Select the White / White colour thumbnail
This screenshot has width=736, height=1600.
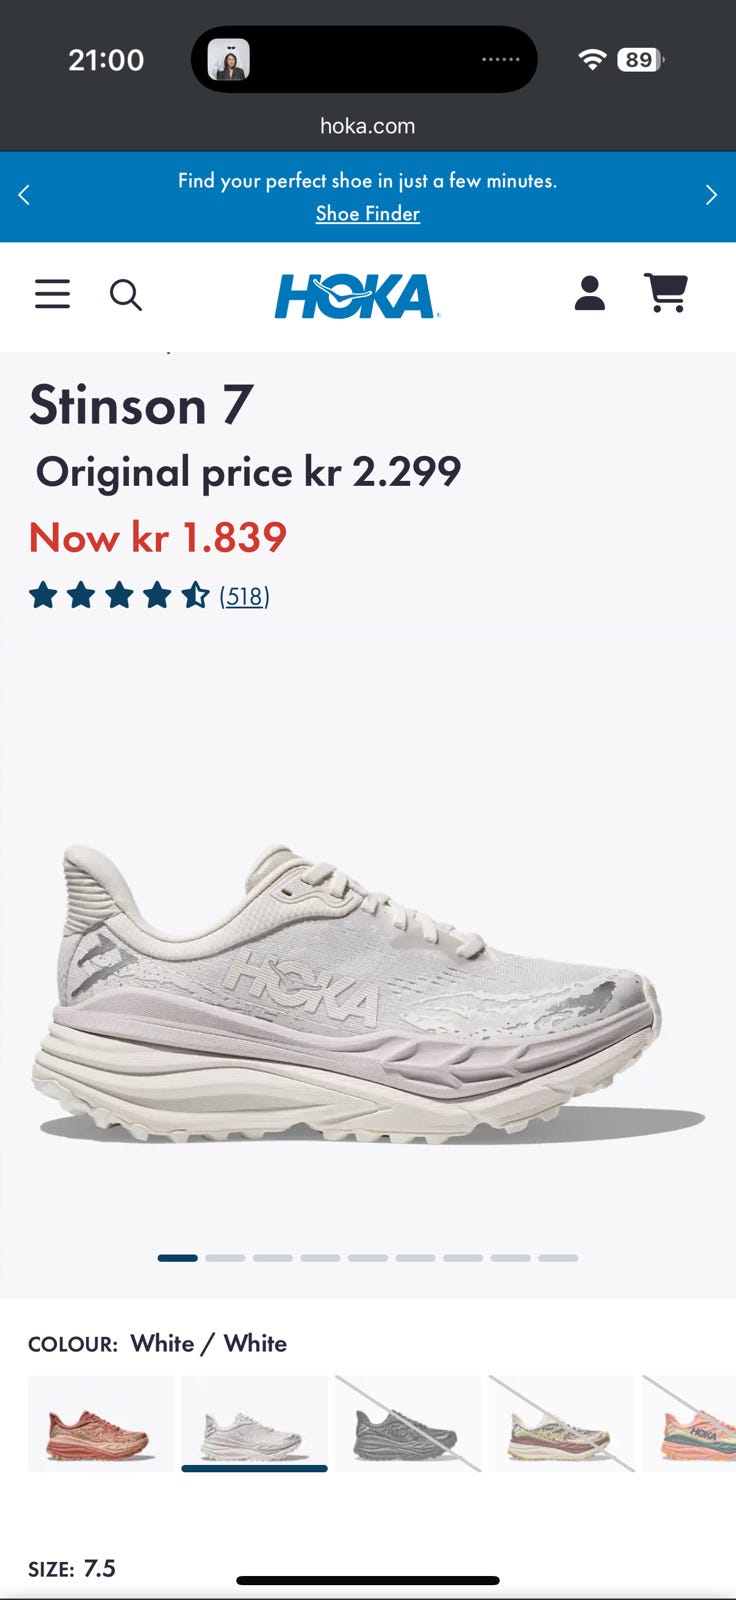coord(254,1423)
